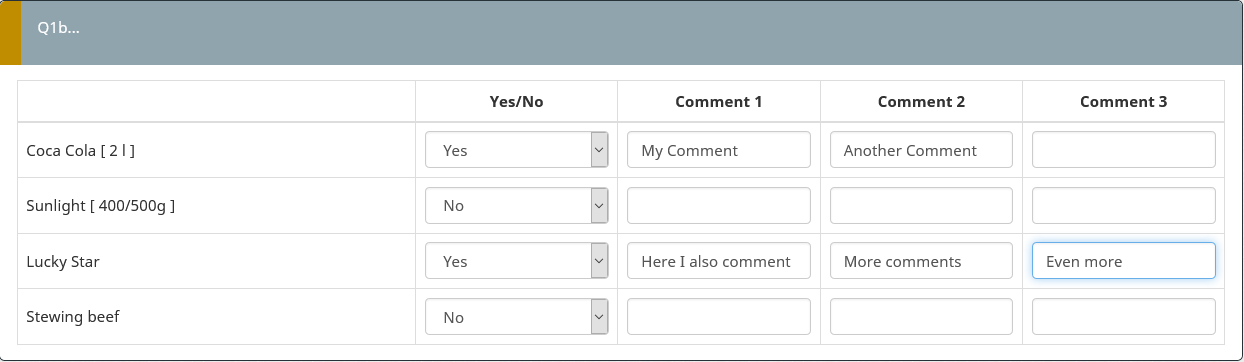Open the Stewing beef Yes/No dropdown
Screen dimensions: 1244x362
517,317
